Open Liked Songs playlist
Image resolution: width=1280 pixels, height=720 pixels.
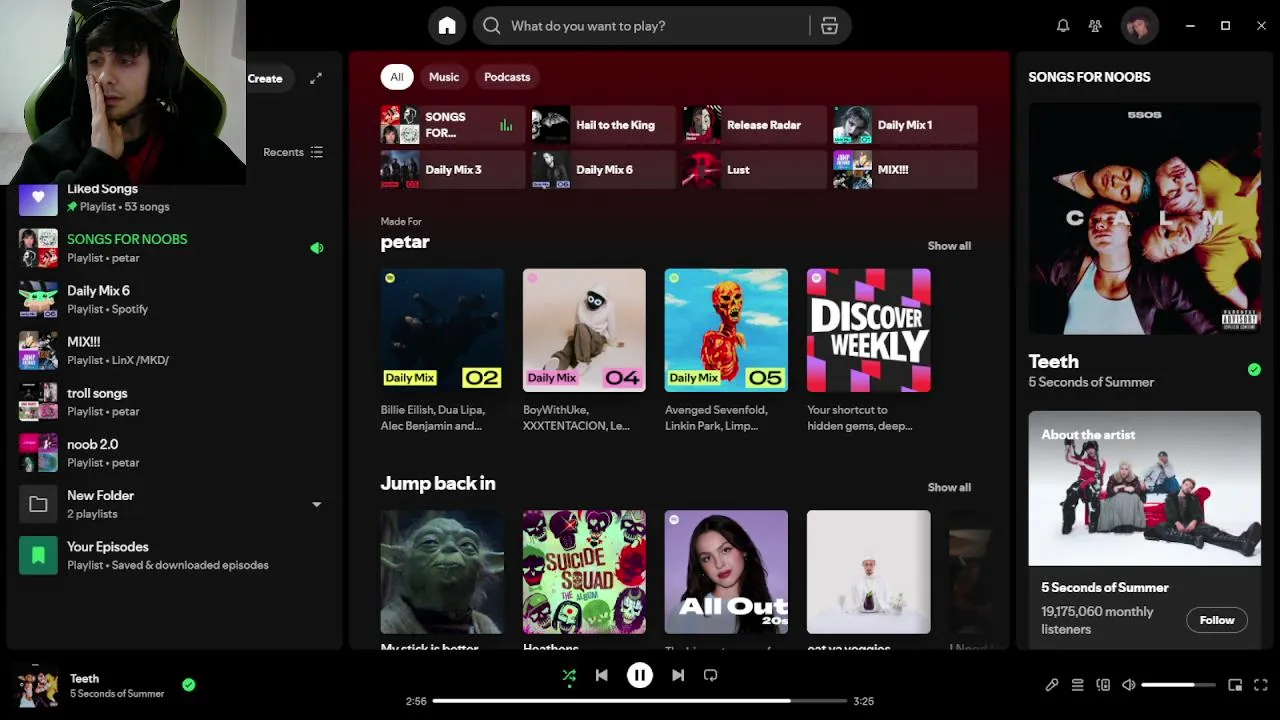click(175, 197)
